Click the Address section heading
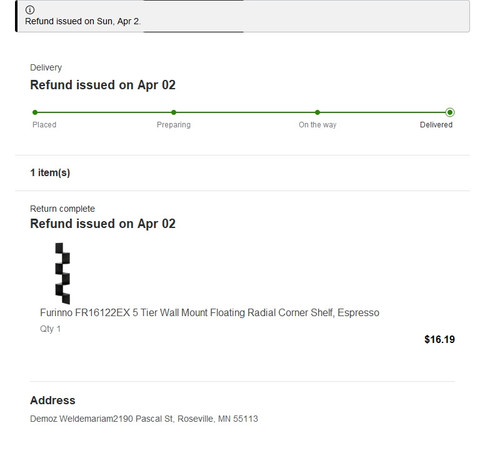500x466 pixels. click(53, 400)
